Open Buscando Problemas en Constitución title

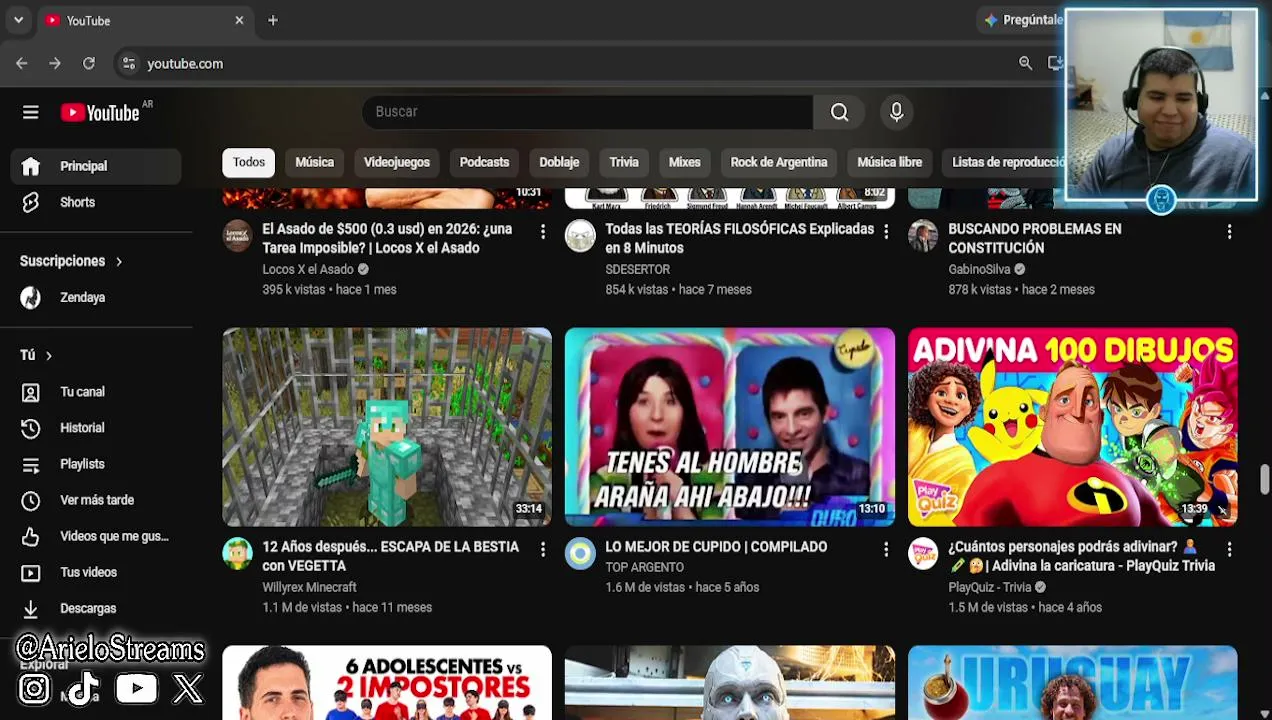point(1035,238)
